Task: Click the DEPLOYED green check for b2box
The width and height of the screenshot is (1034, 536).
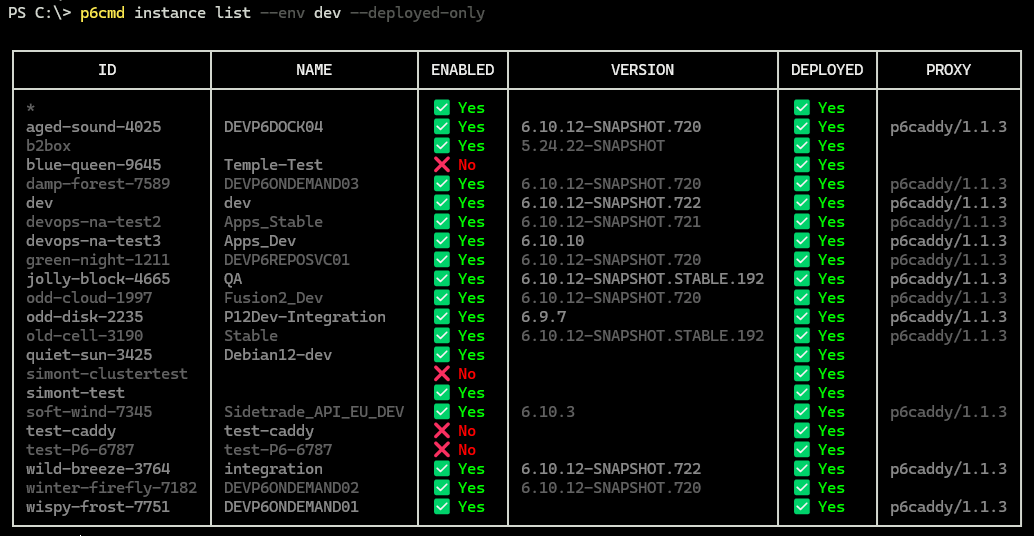Action: [x=802, y=146]
